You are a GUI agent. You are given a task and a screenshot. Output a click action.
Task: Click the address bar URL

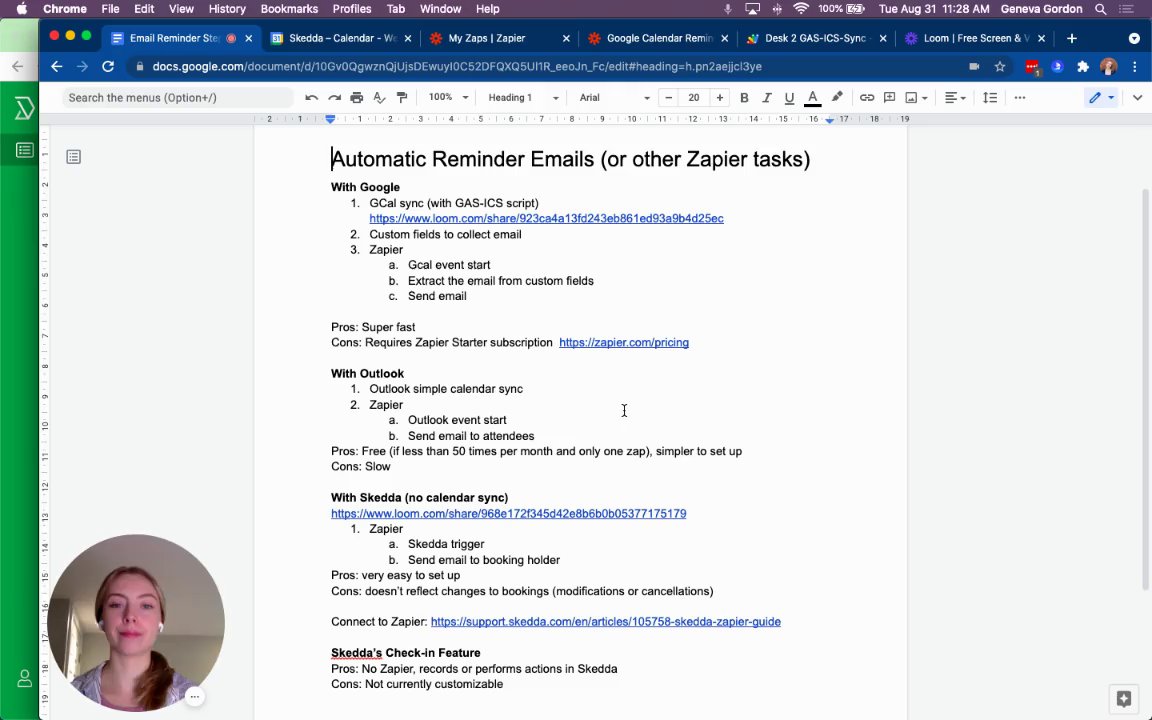tap(457, 67)
